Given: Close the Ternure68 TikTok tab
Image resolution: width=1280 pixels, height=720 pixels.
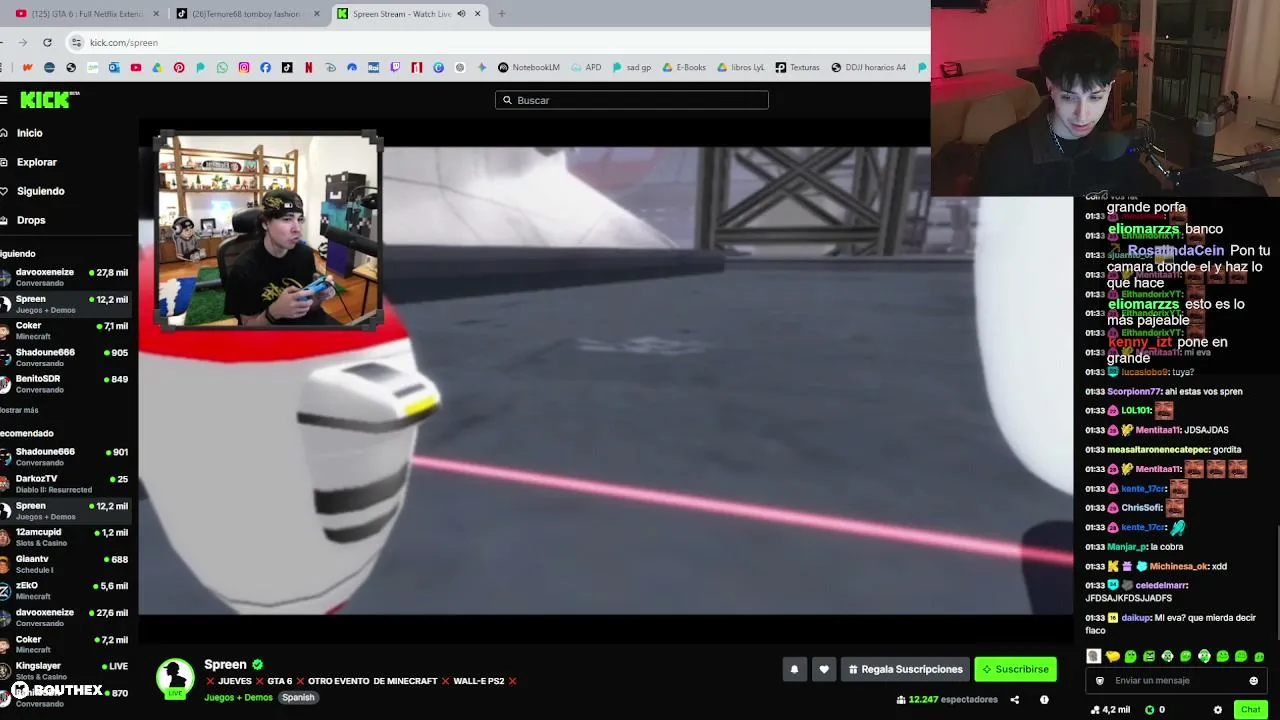Looking at the screenshot, I should coord(317,14).
